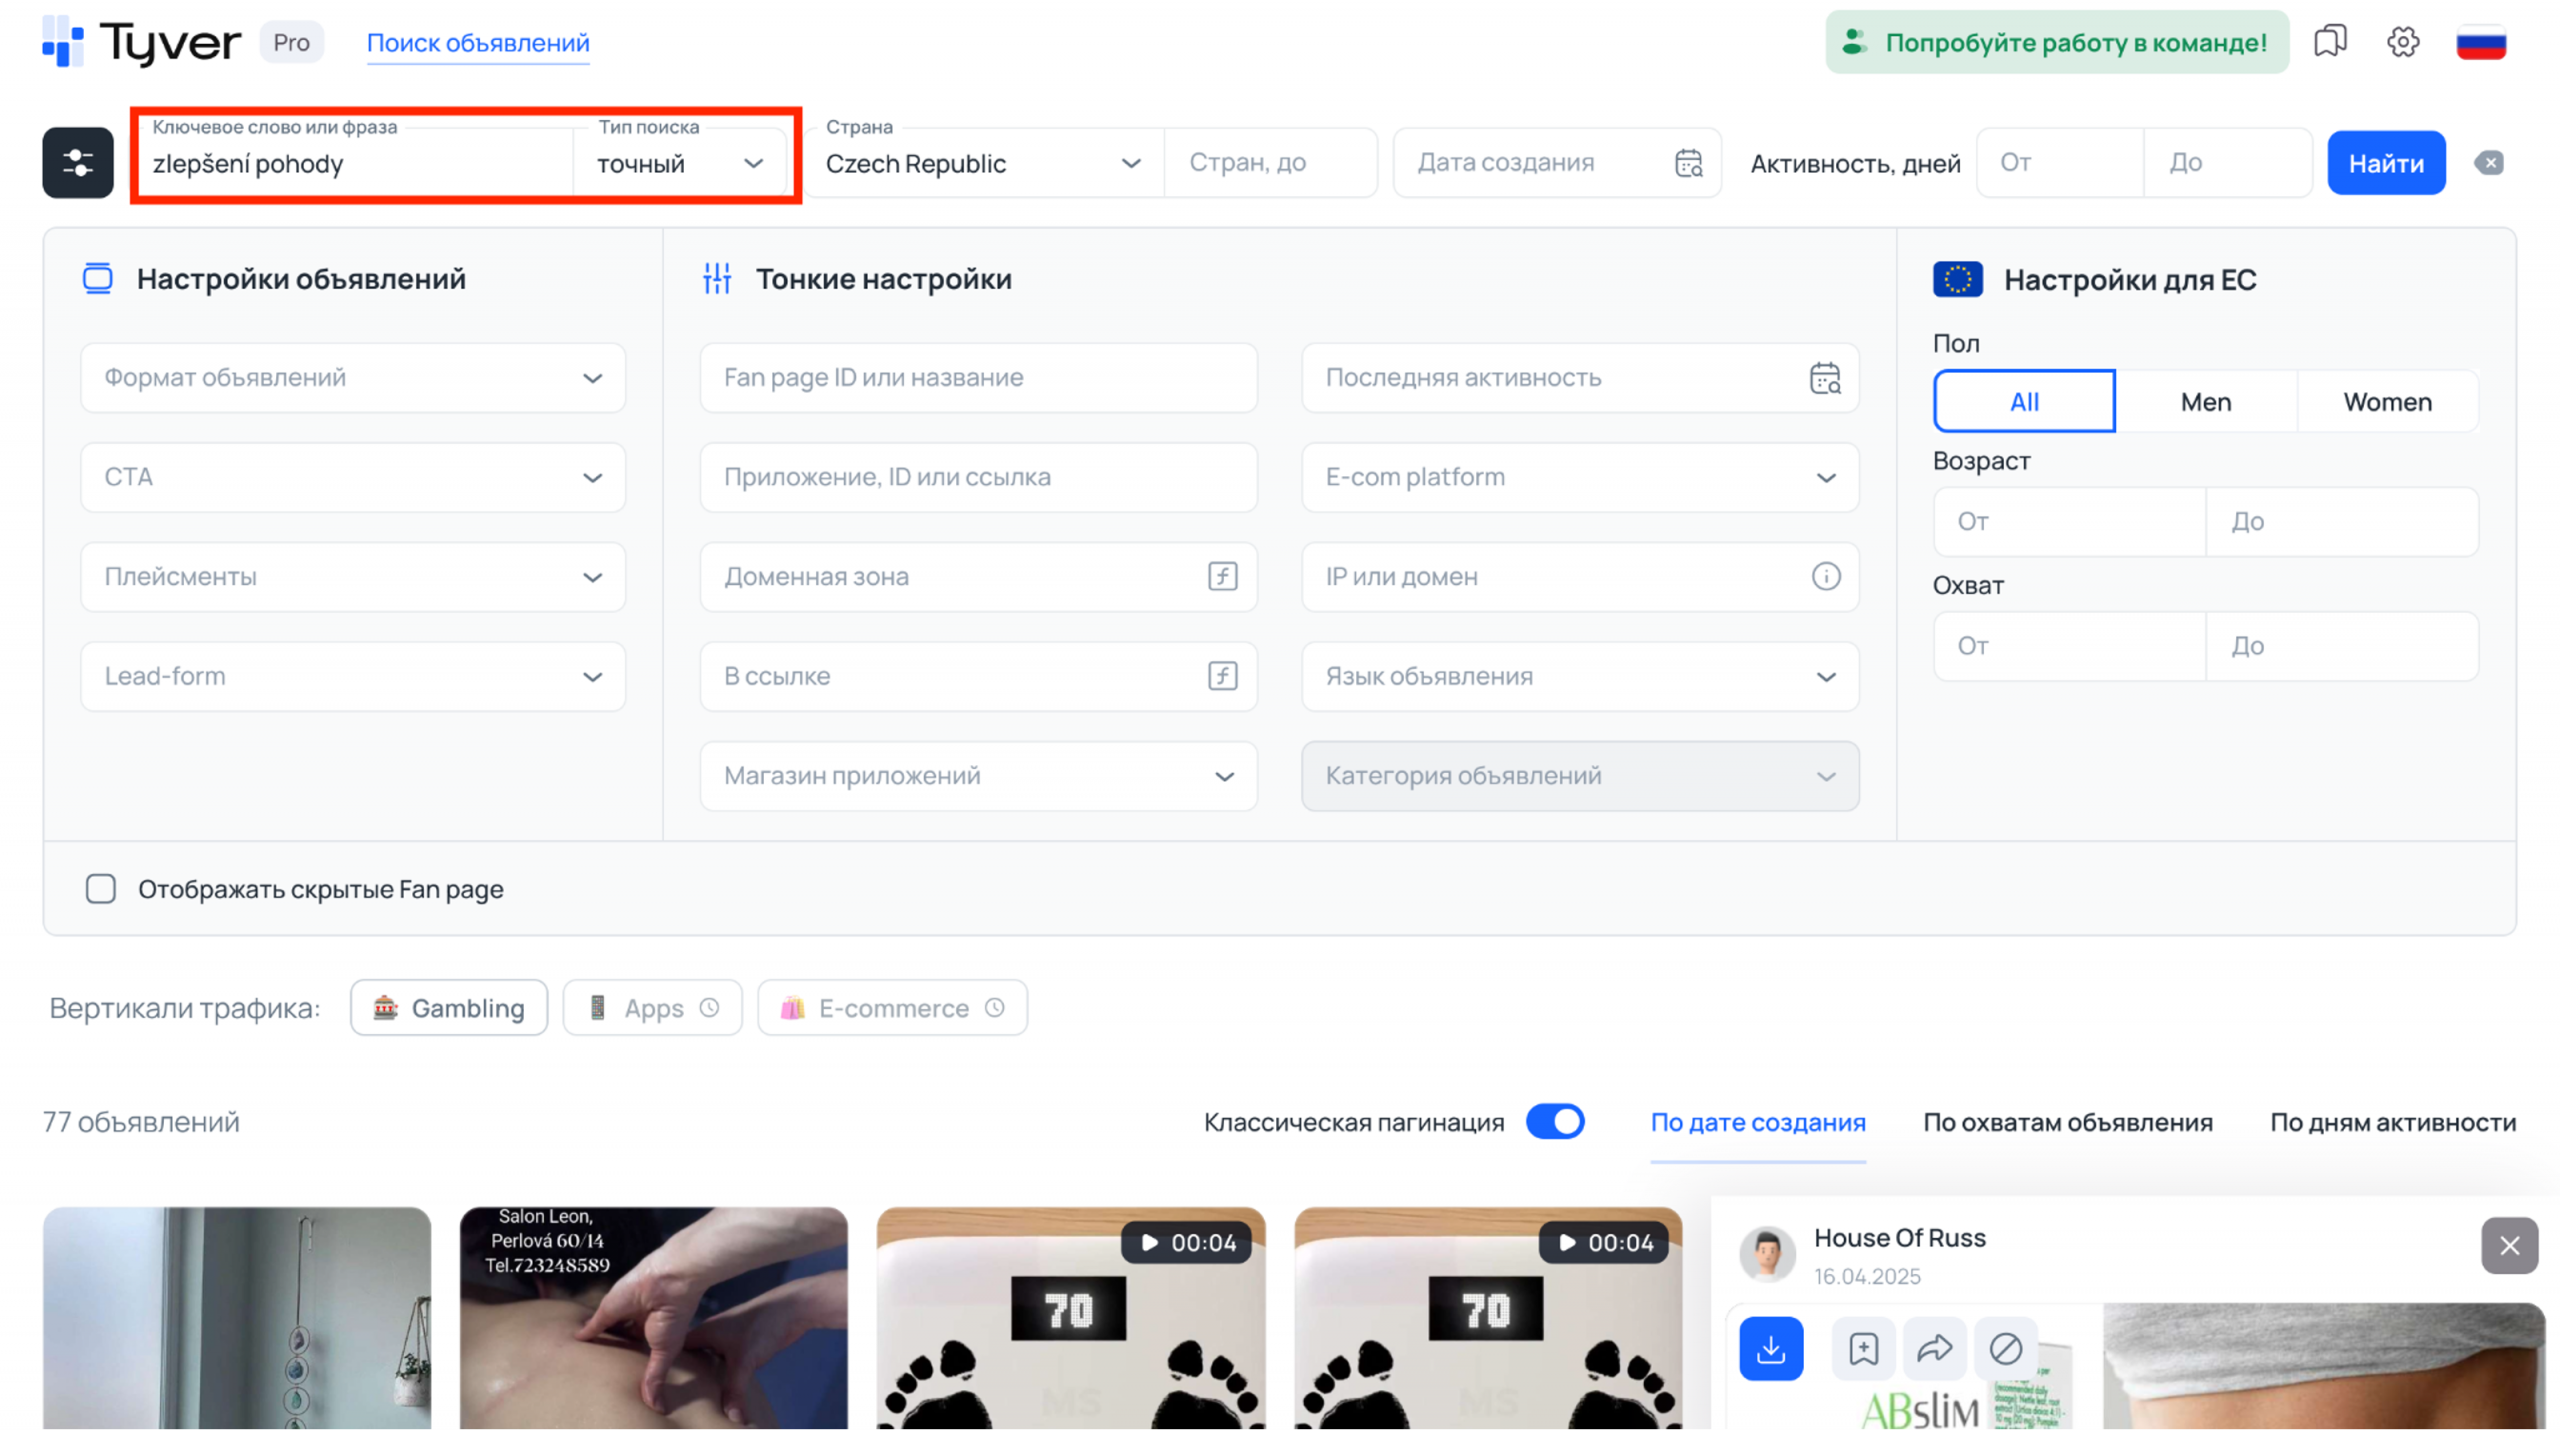Click the Russian flag language icon

pos(2480,44)
